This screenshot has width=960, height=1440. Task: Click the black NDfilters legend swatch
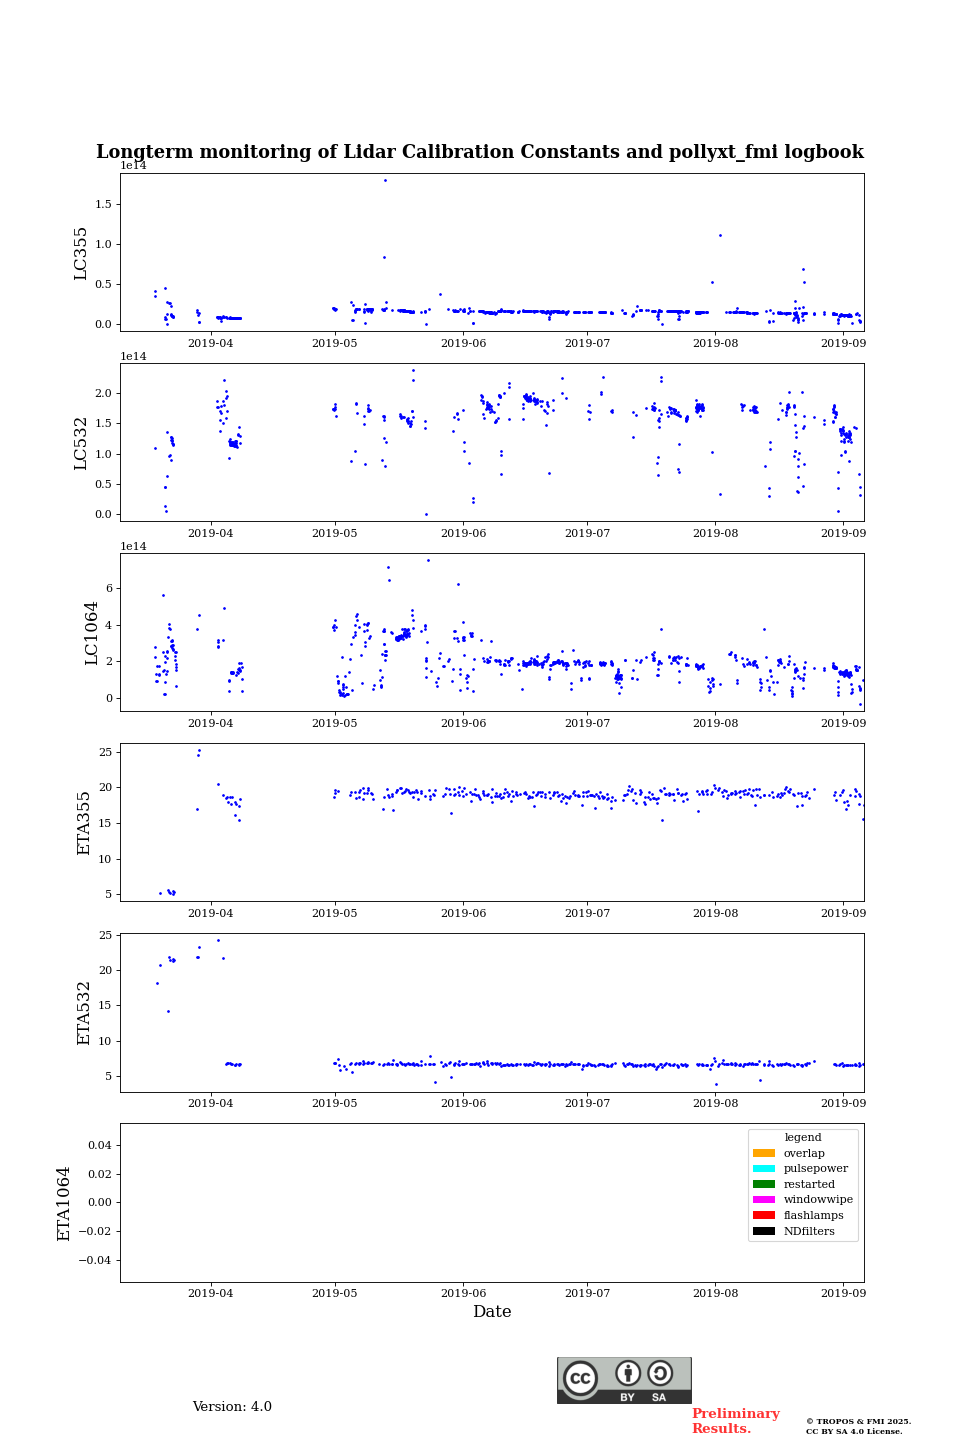click(764, 1231)
